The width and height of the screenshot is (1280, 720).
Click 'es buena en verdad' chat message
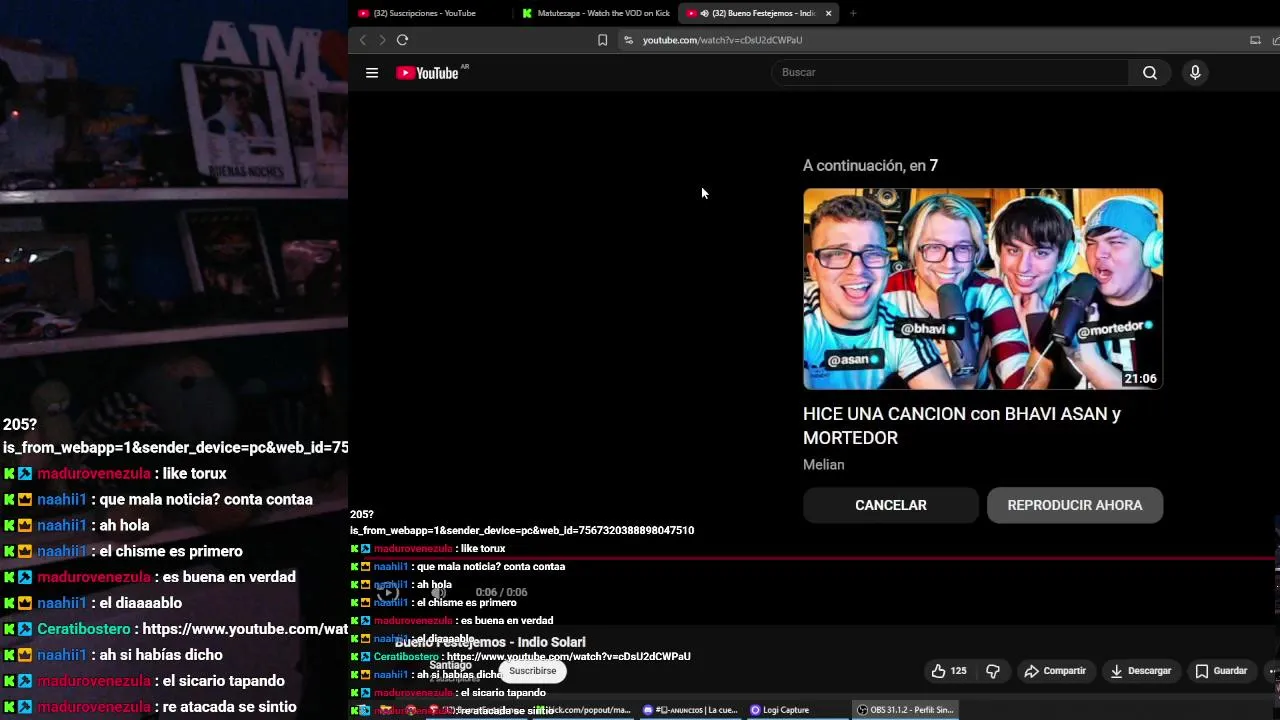(229, 577)
